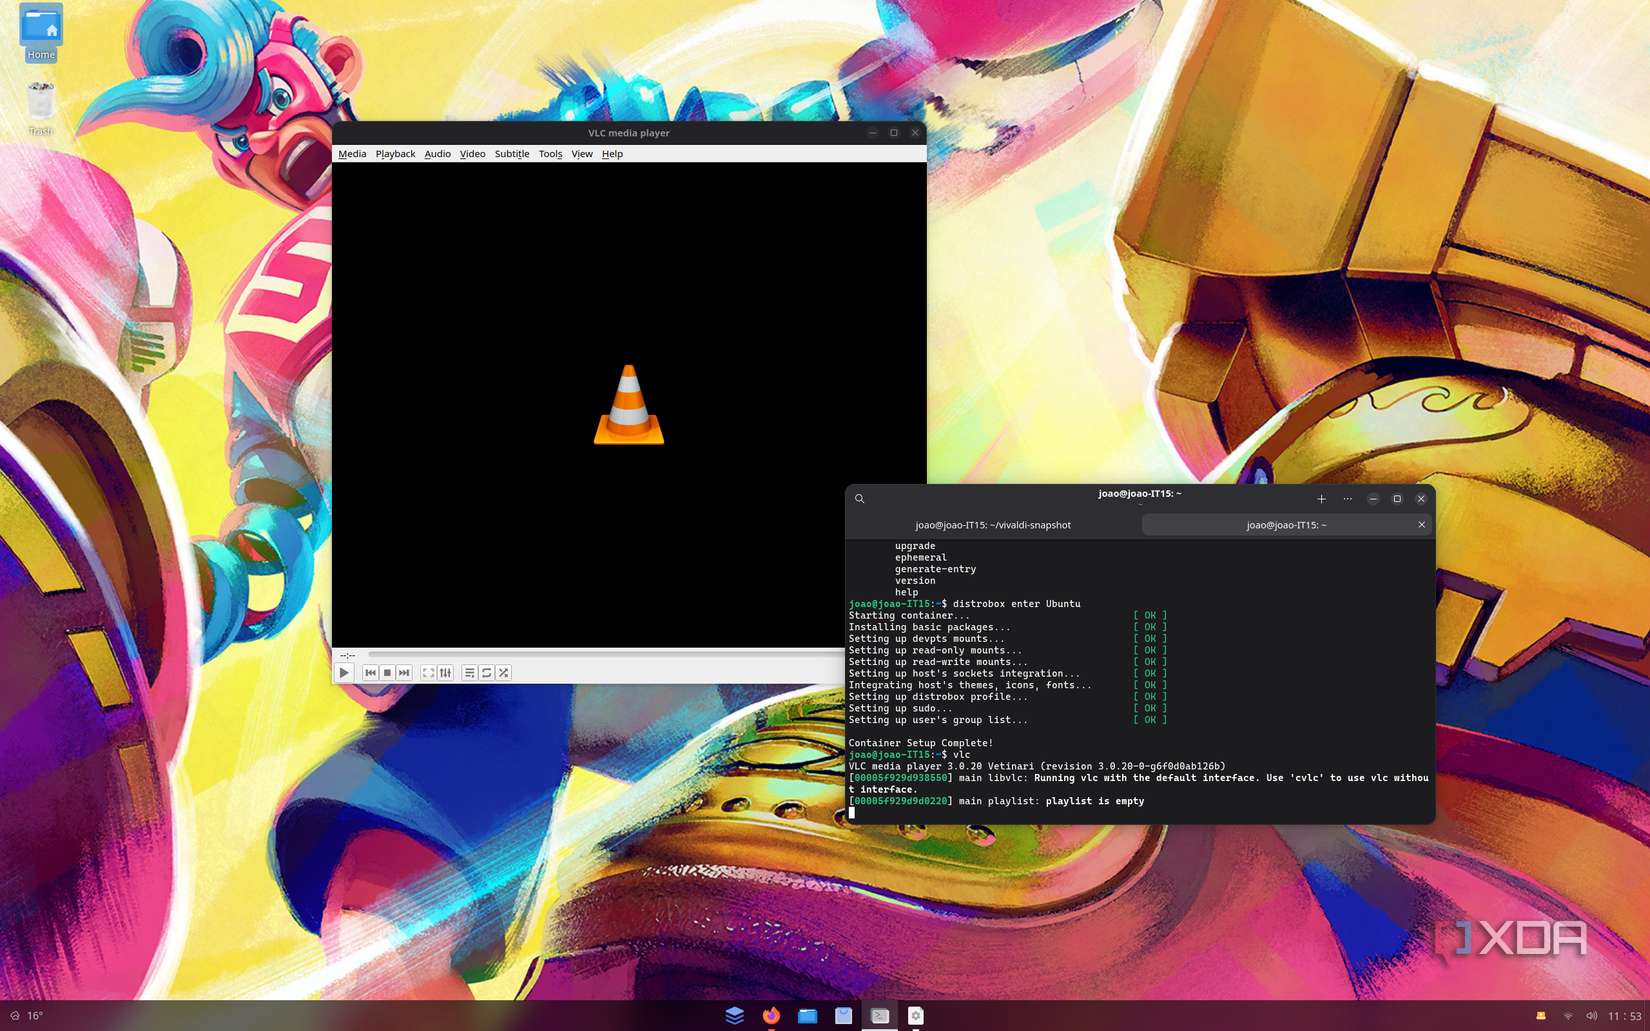This screenshot has width=1650, height=1031.
Task: Skip to previous media track
Action: [370, 673]
